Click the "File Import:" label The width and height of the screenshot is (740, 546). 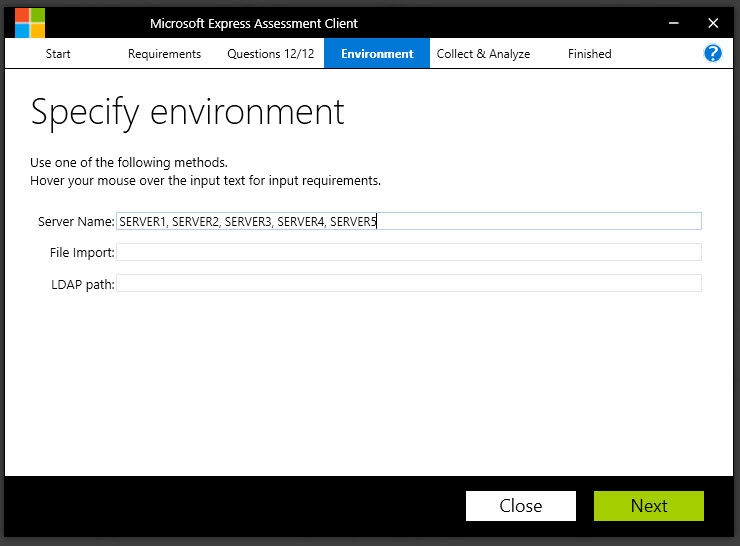point(82,253)
